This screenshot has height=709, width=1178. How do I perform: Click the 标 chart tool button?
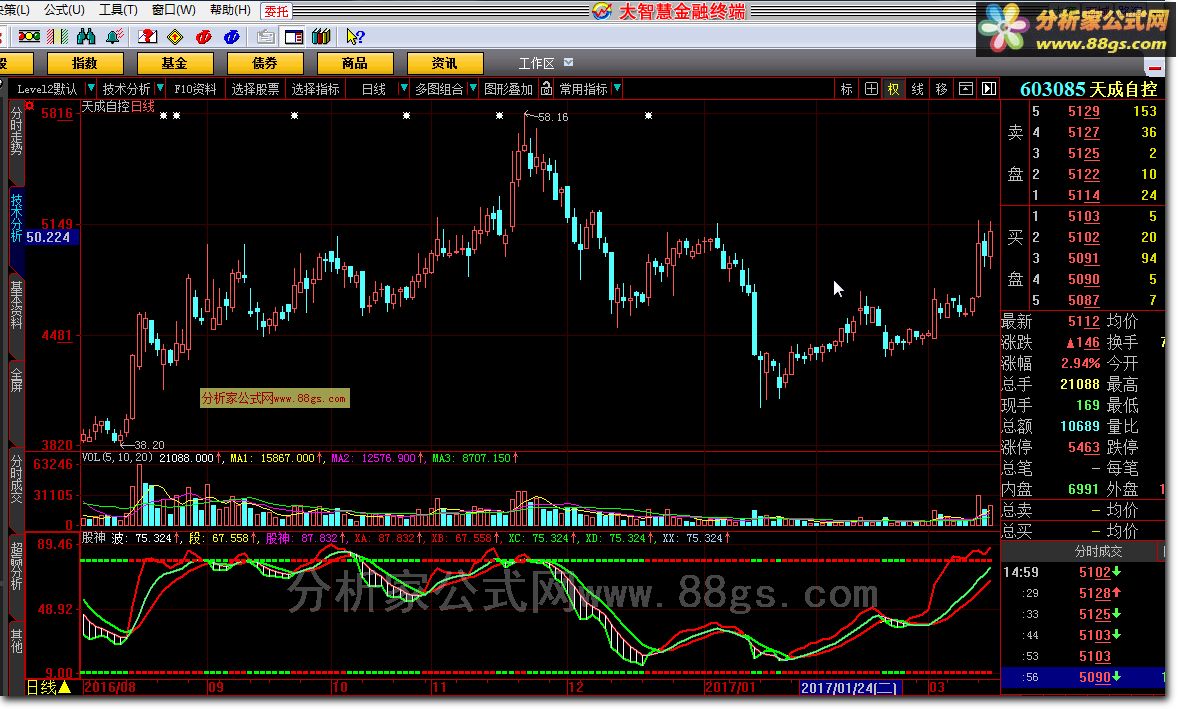point(847,89)
